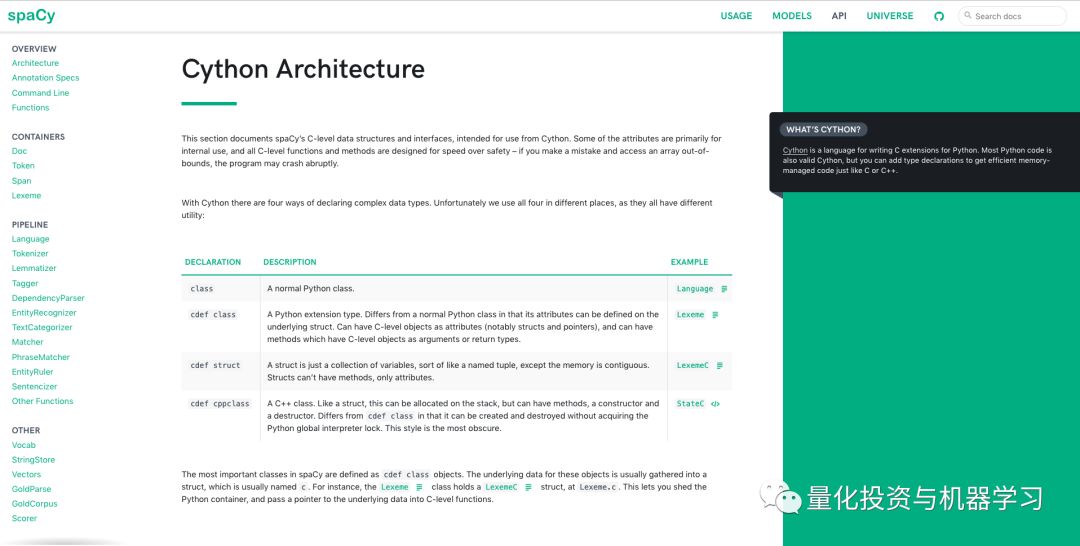Open Annotation Specs in the sidebar
Screen dimensions: 1080x546
click(45, 78)
